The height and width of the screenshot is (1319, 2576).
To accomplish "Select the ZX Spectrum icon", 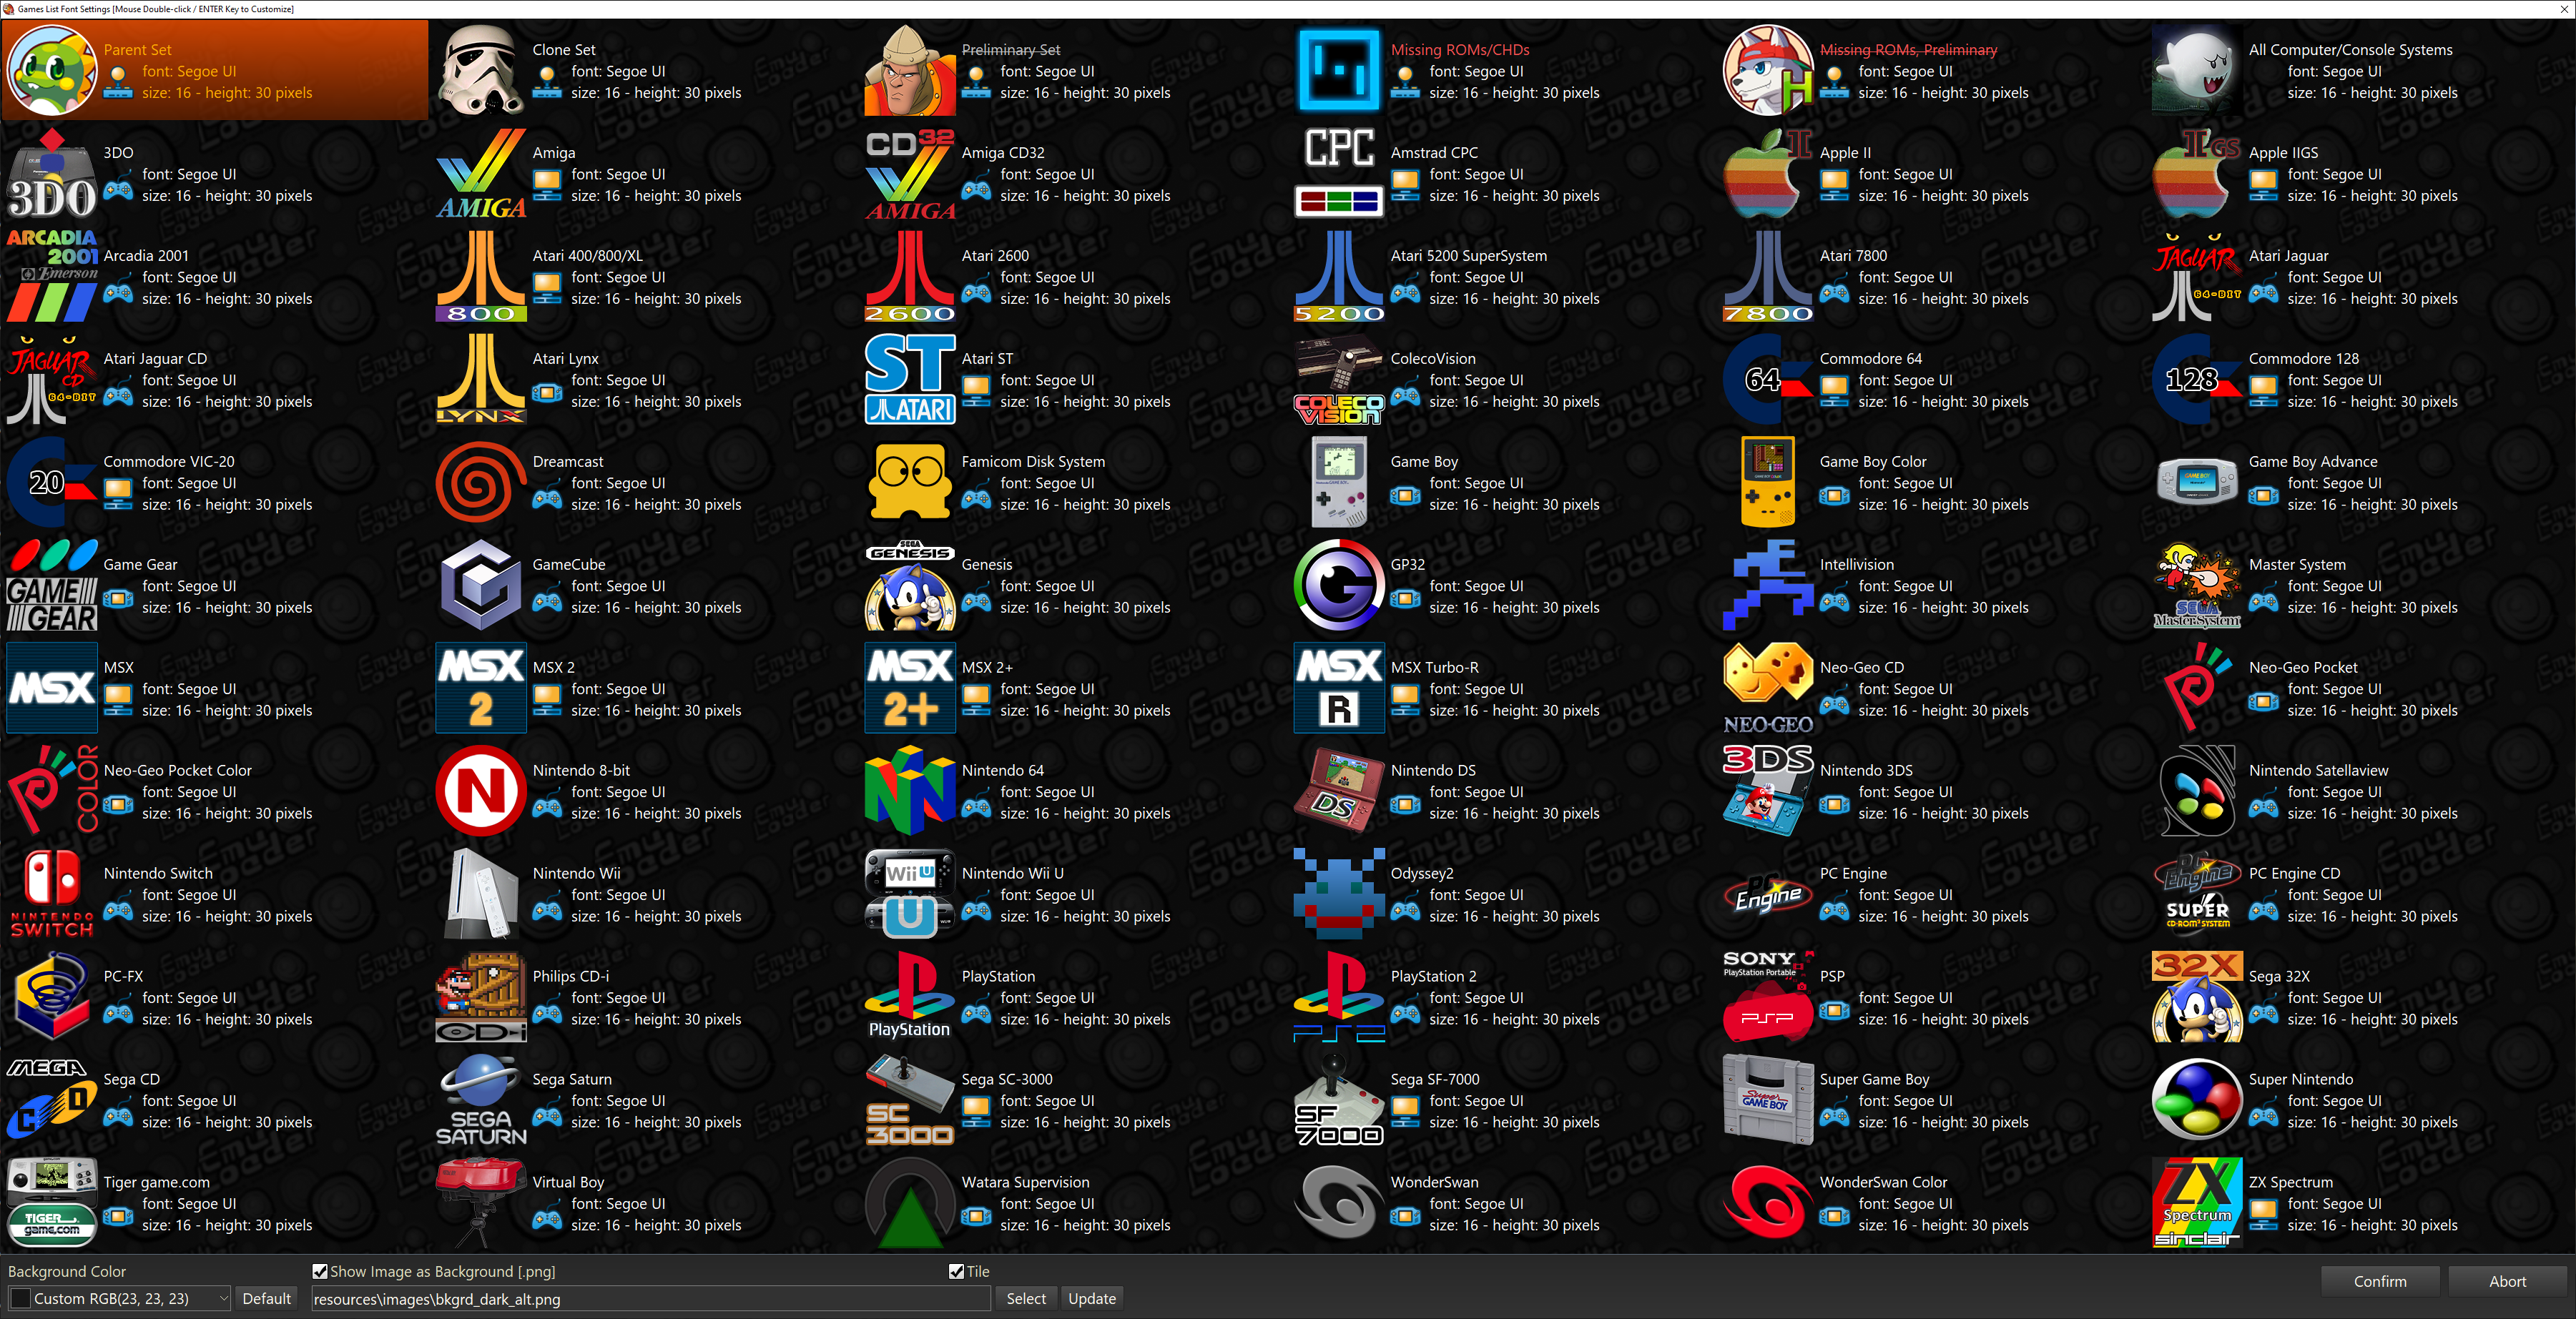I will pyautogui.click(x=2196, y=1203).
